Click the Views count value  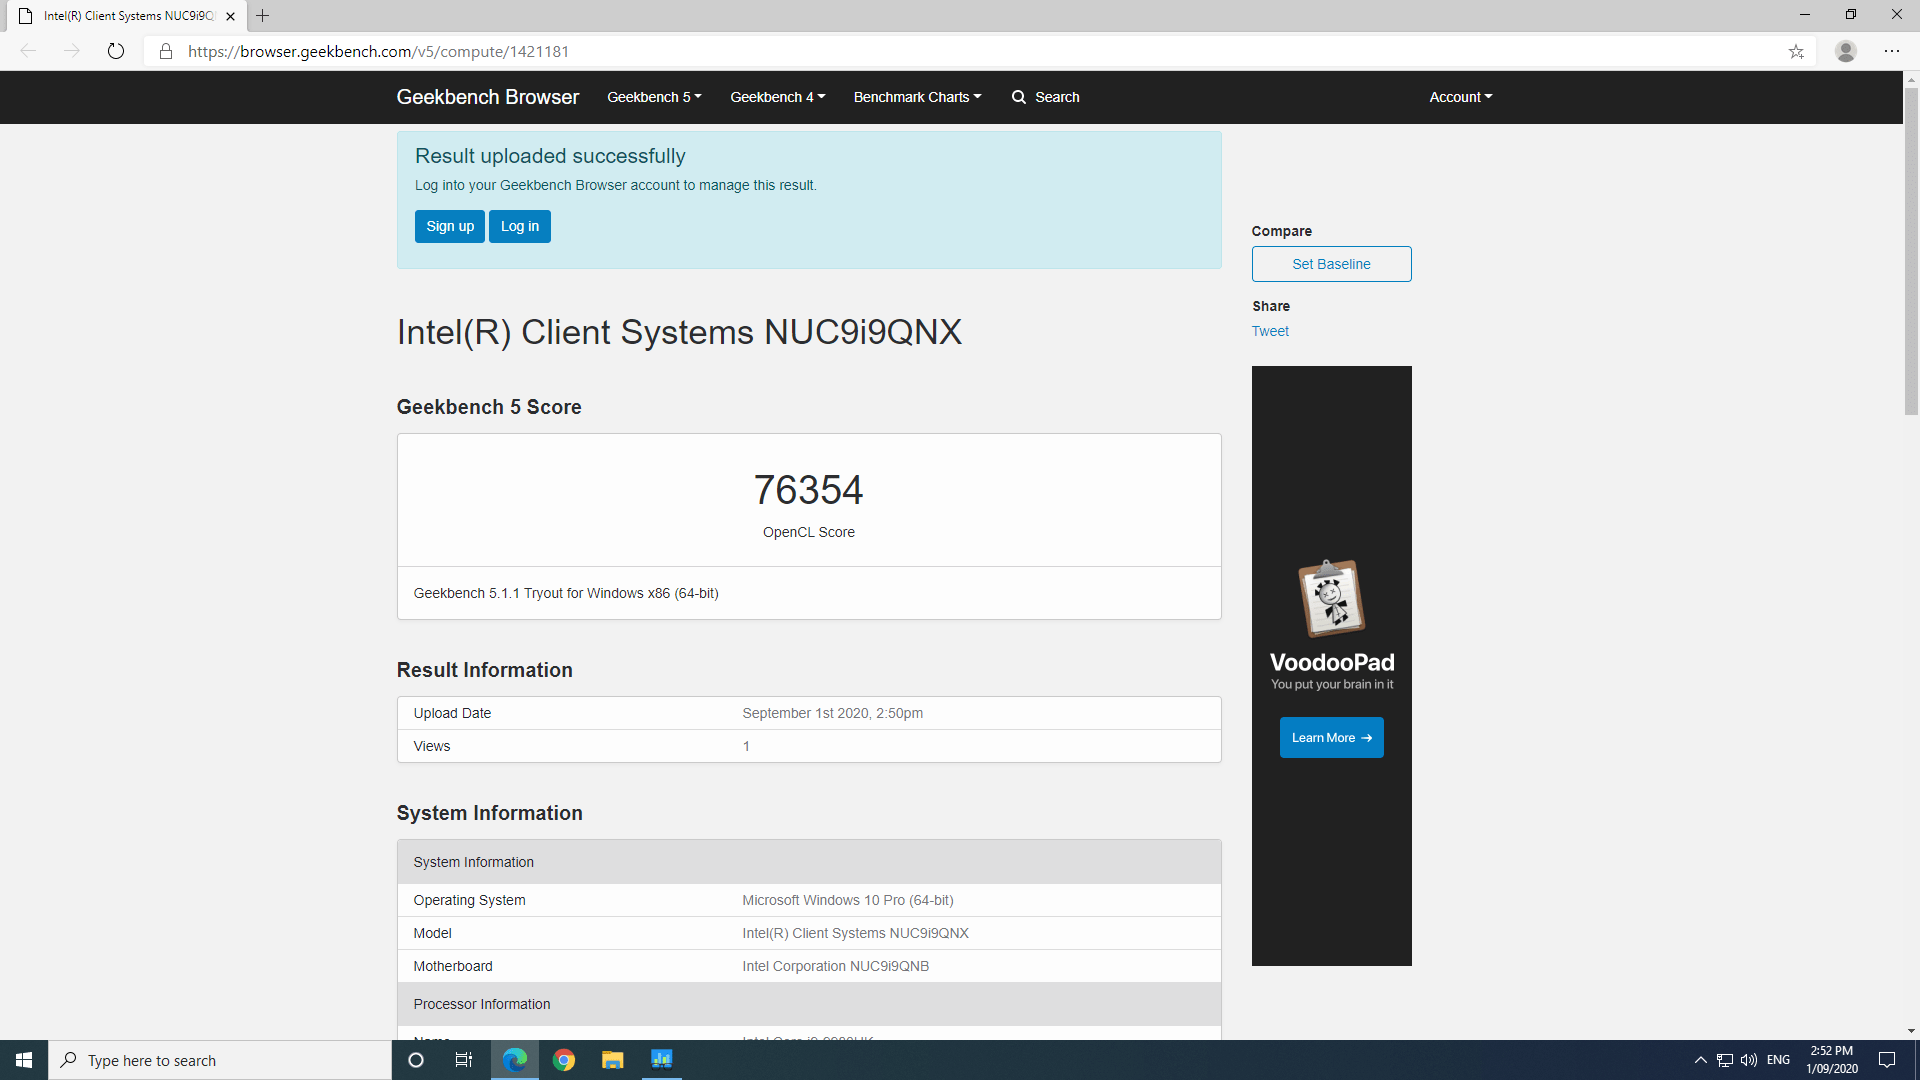pos(746,746)
